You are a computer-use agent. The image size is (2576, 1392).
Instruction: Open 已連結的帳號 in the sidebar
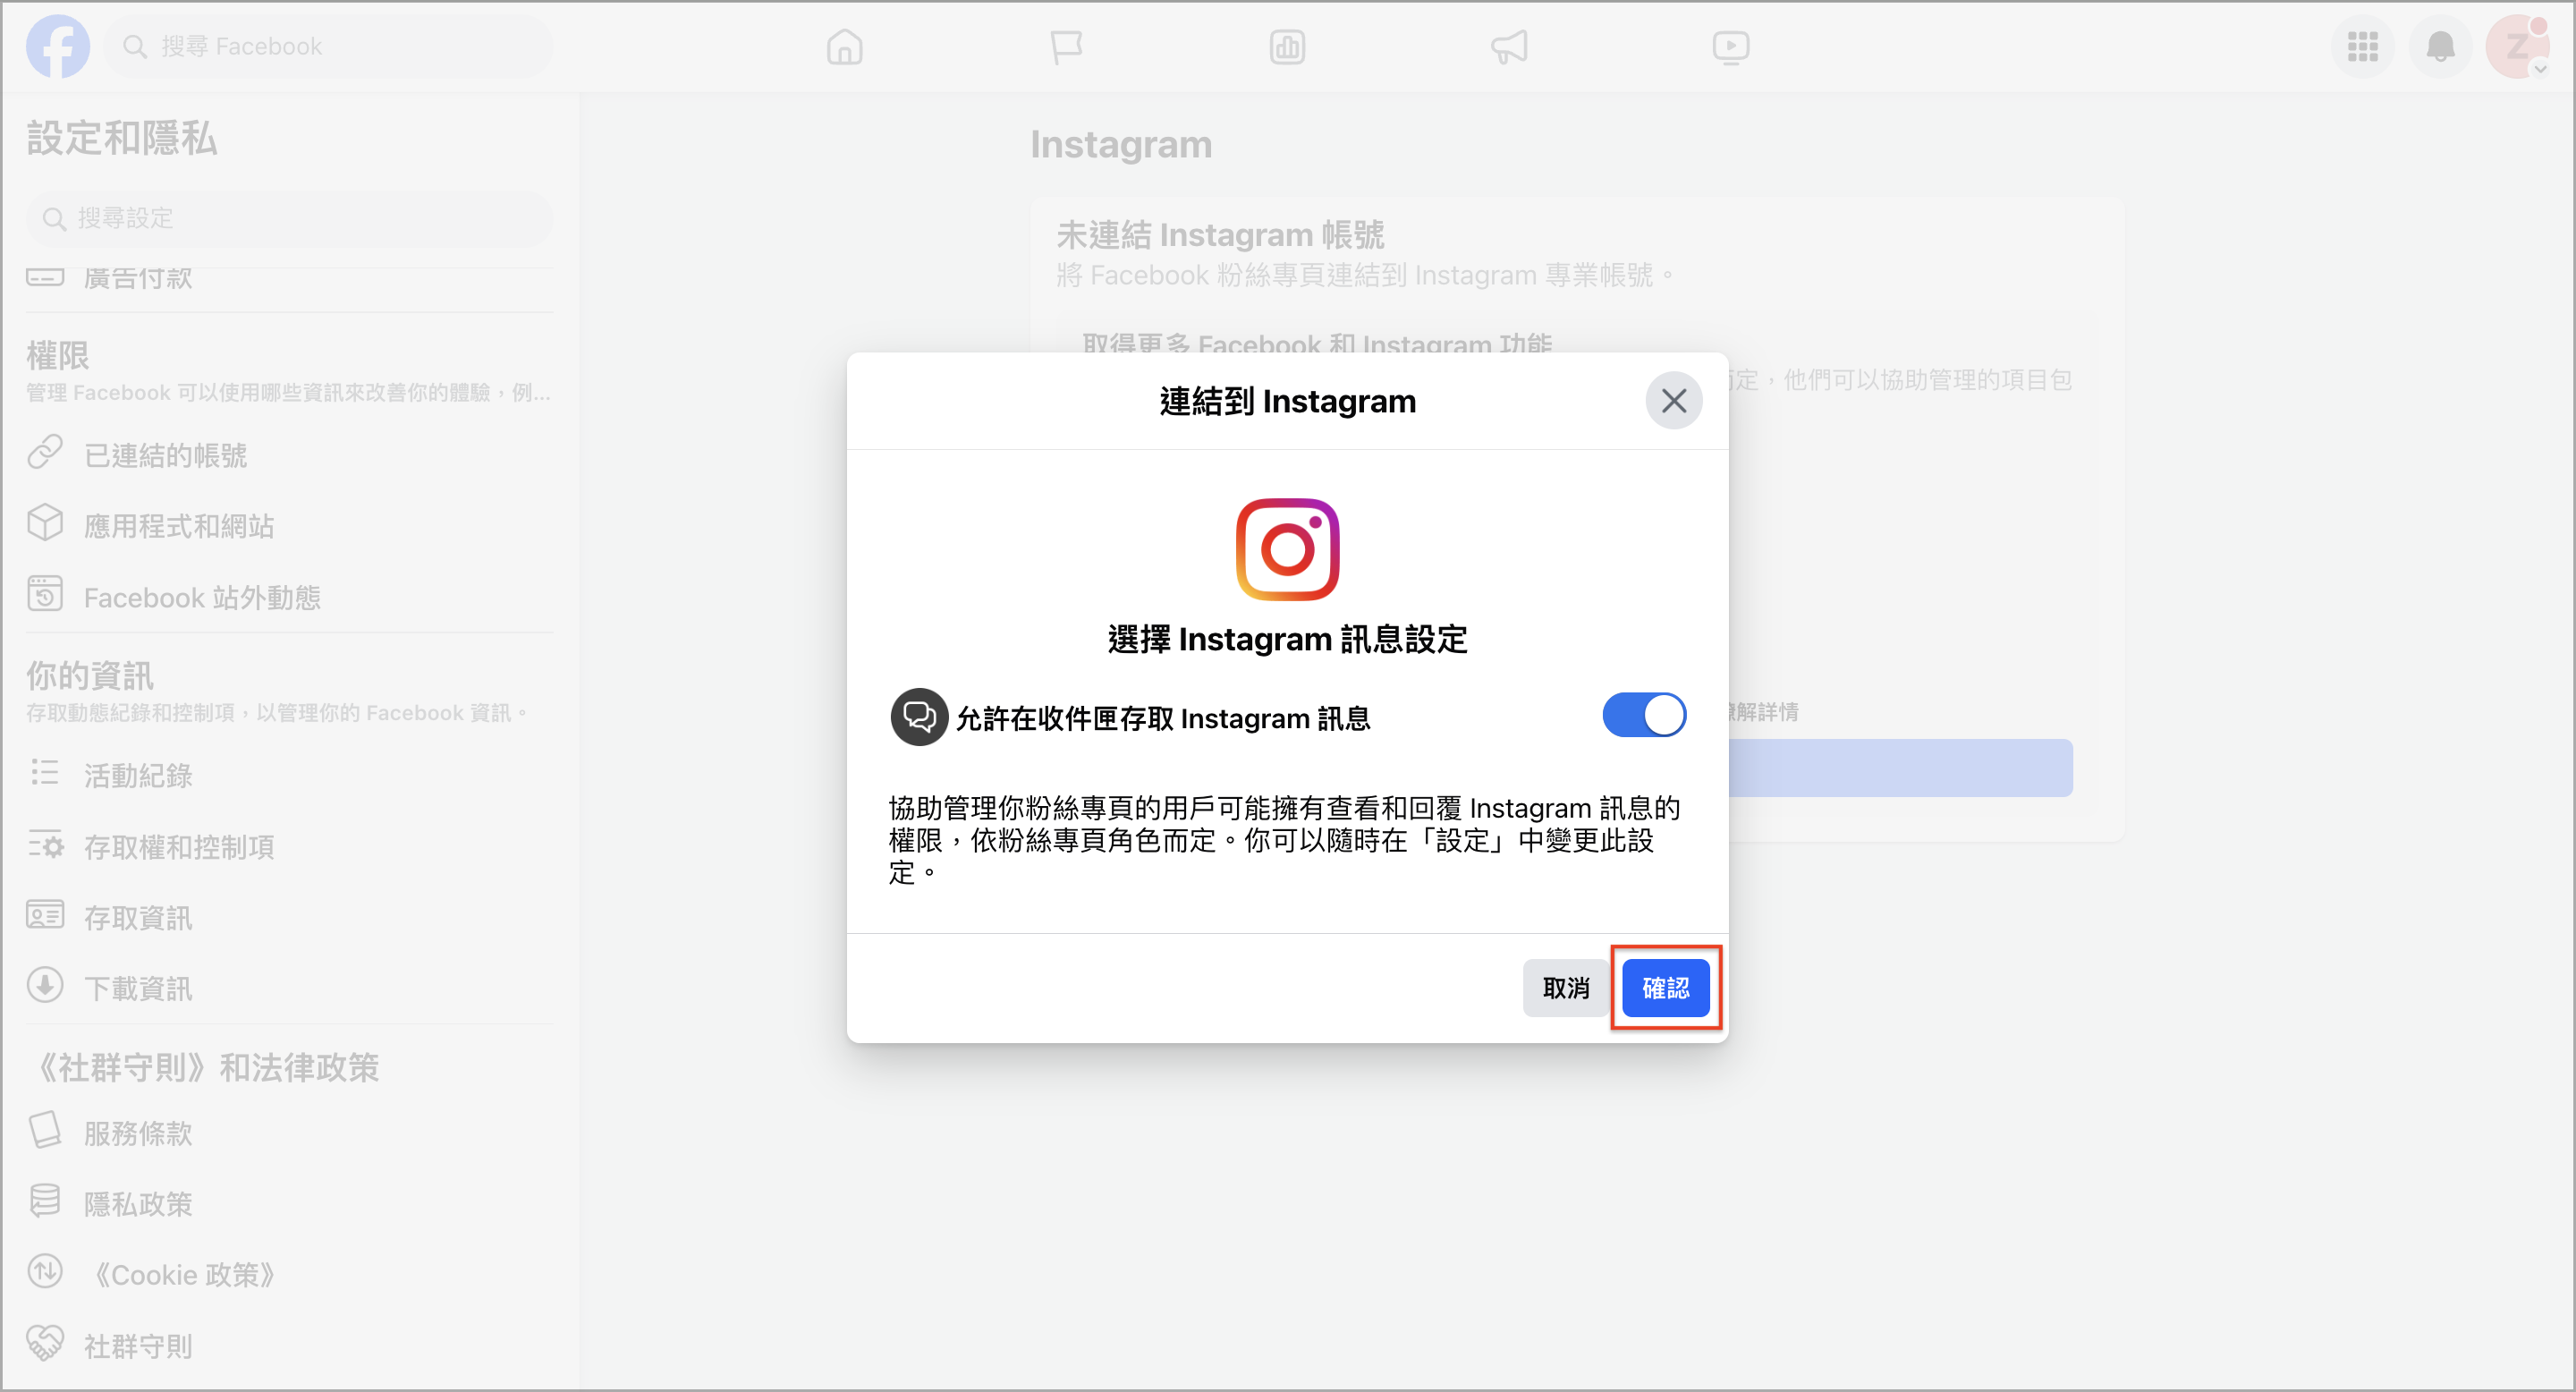289,455
